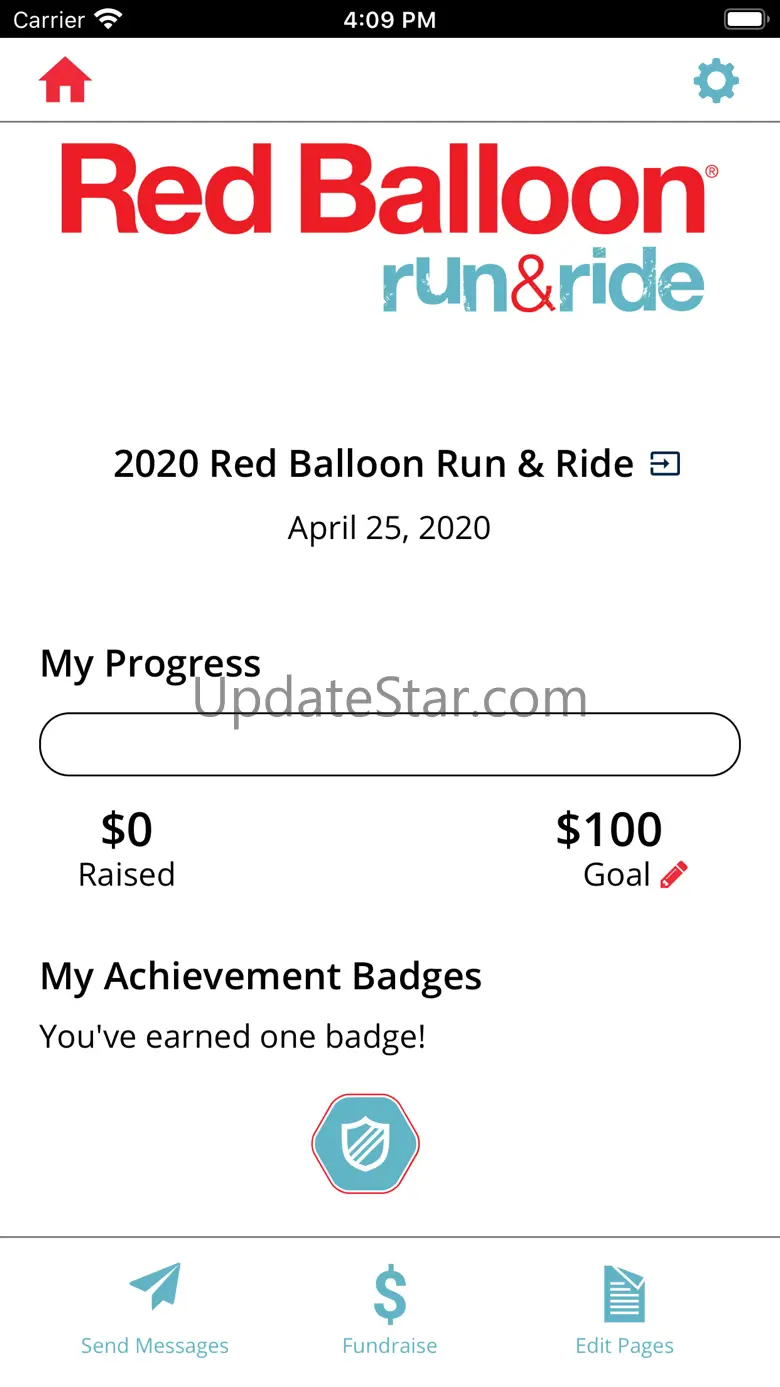Click the event switch icon beside title
The width and height of the screenshot is (780, 1387).
point(665,464)
